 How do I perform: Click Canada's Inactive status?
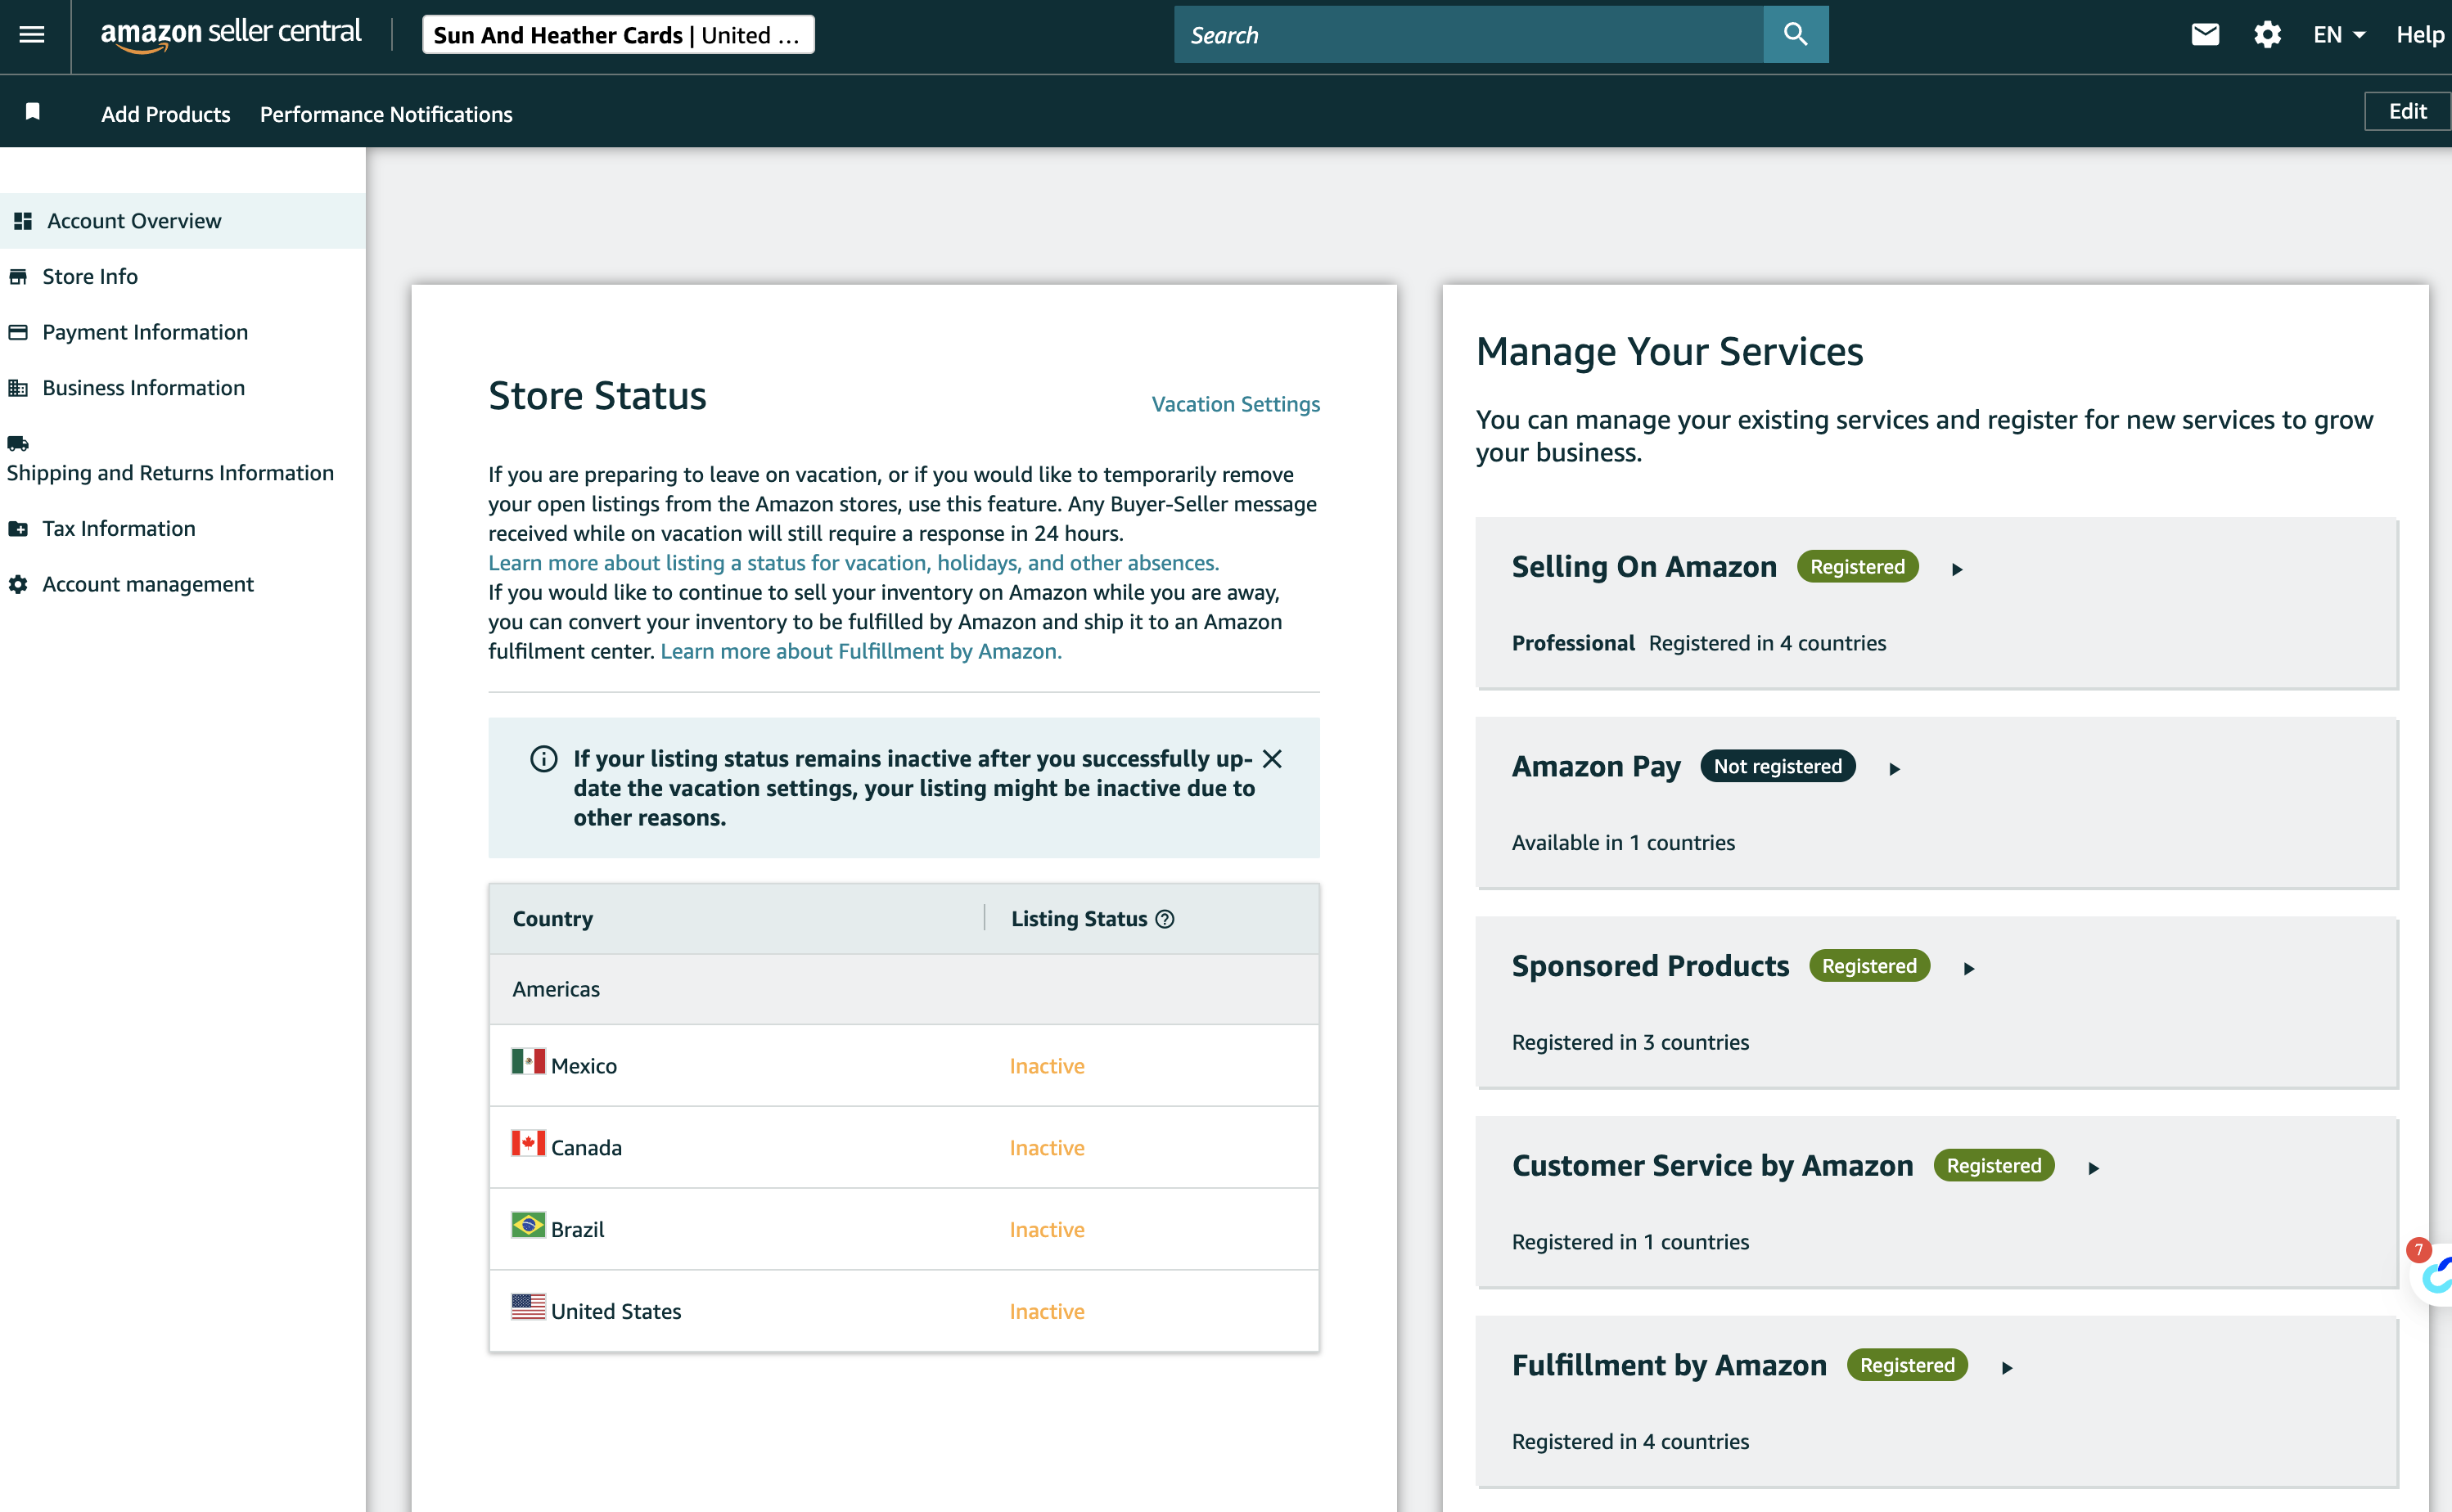[x=1046, y=1148]
